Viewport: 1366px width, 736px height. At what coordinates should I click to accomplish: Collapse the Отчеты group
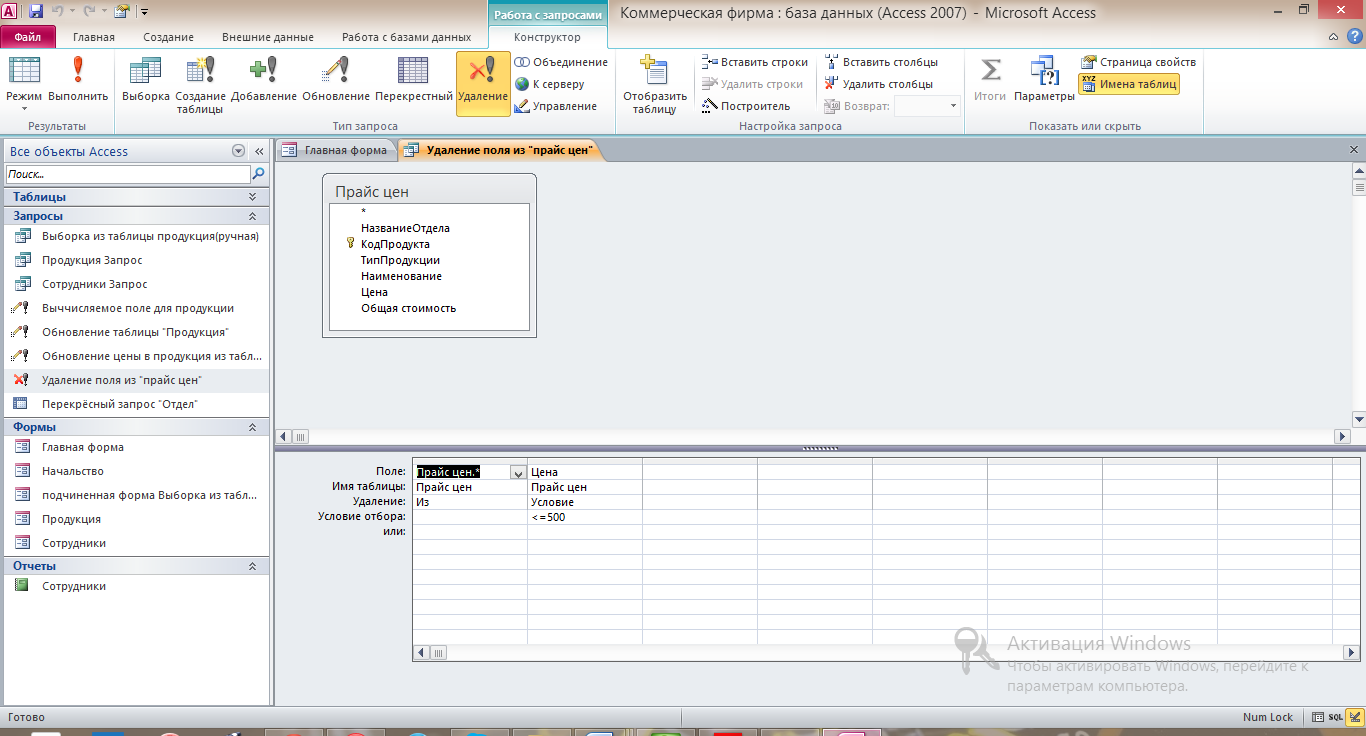click(x=136, y=566)
